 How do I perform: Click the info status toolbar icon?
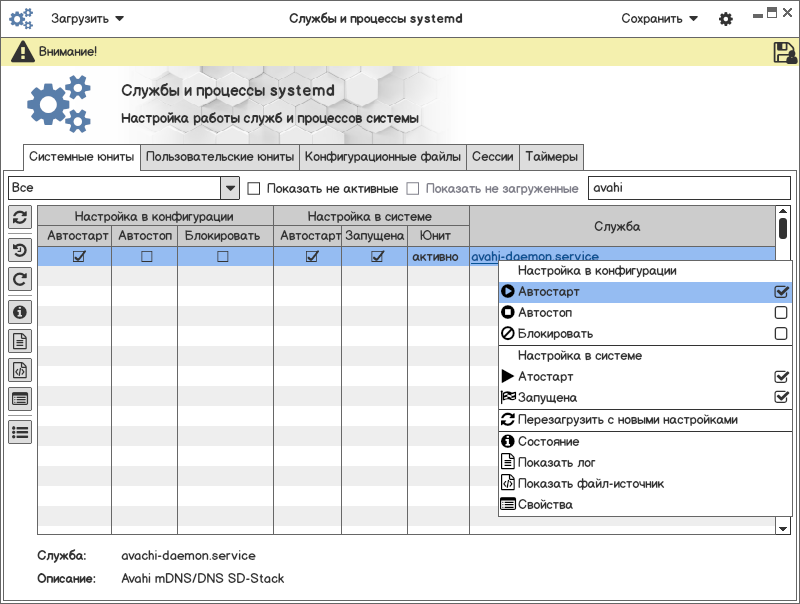click(20, 311)
